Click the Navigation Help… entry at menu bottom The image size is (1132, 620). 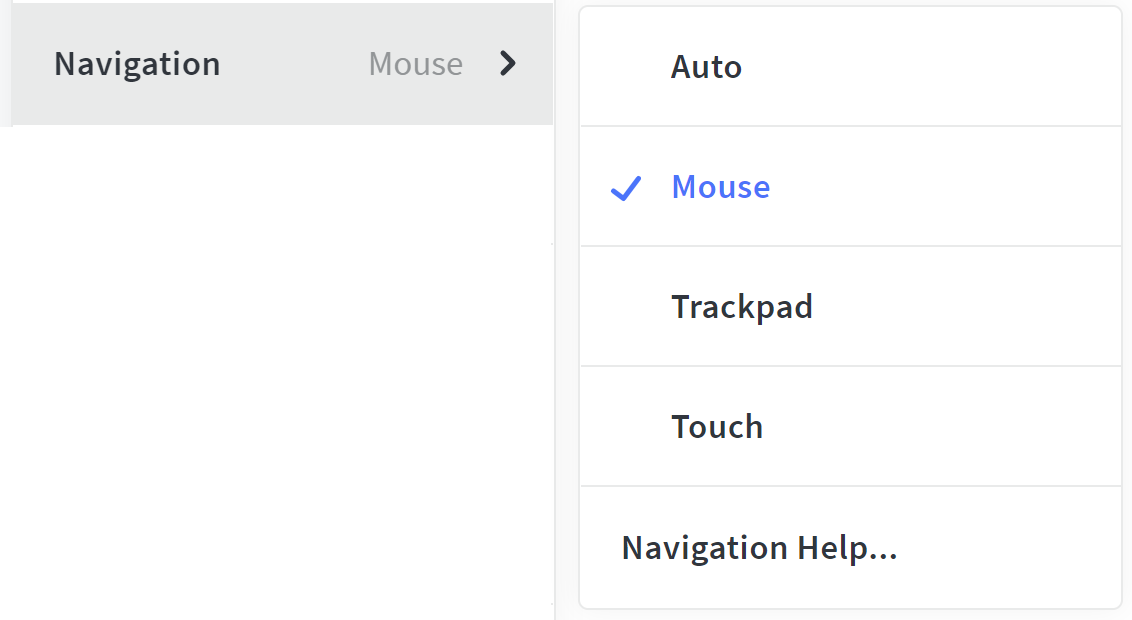(759, 548)
